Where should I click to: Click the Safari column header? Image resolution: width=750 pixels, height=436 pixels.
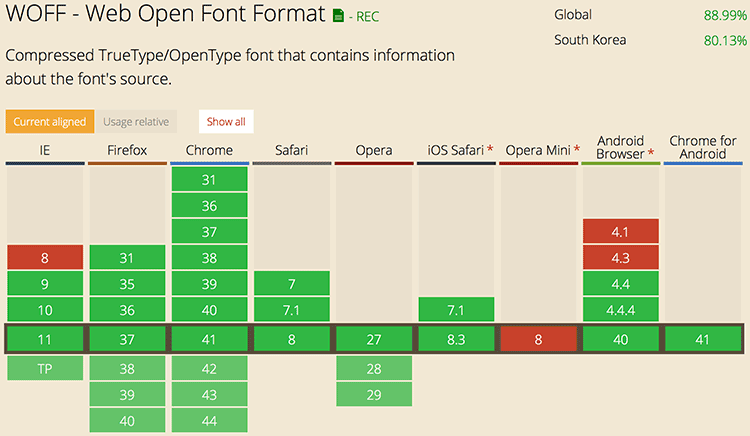292,150
